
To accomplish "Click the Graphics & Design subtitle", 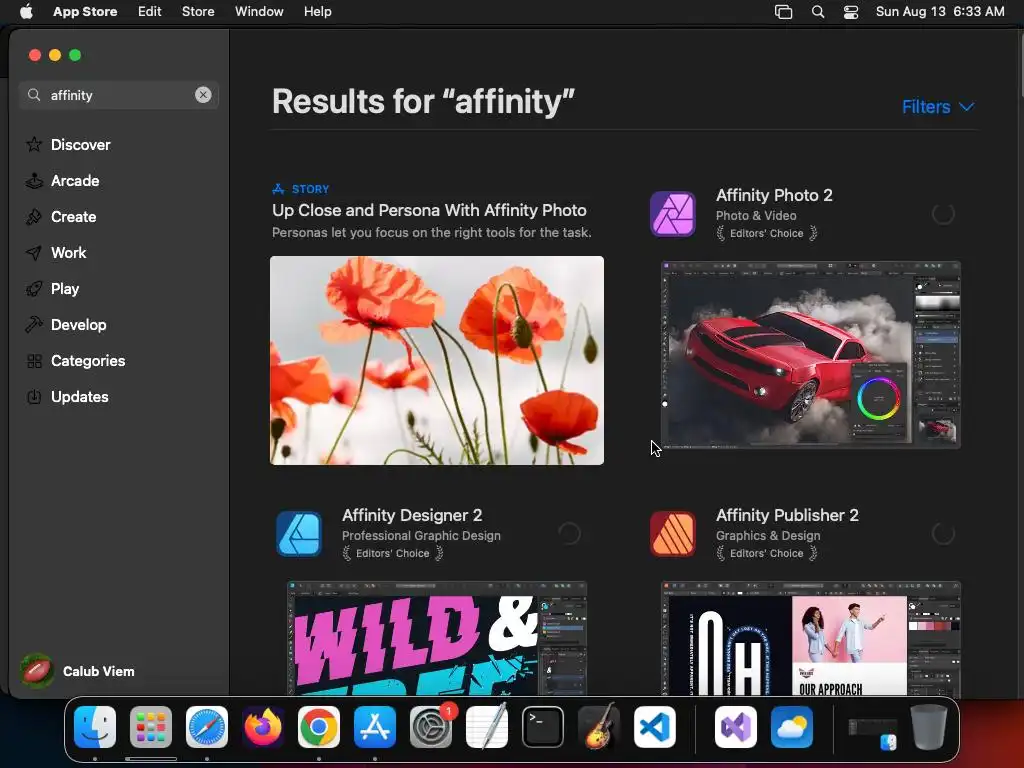I will 768,536.
